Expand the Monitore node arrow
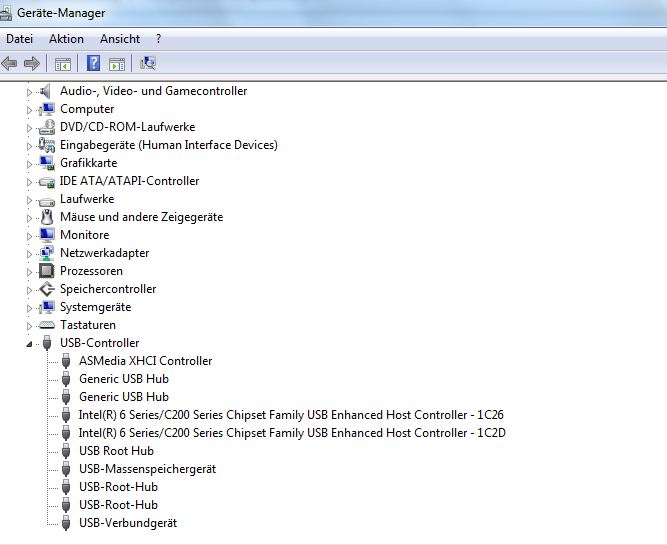The image size is (667, 545). click(x=29, y=236)
